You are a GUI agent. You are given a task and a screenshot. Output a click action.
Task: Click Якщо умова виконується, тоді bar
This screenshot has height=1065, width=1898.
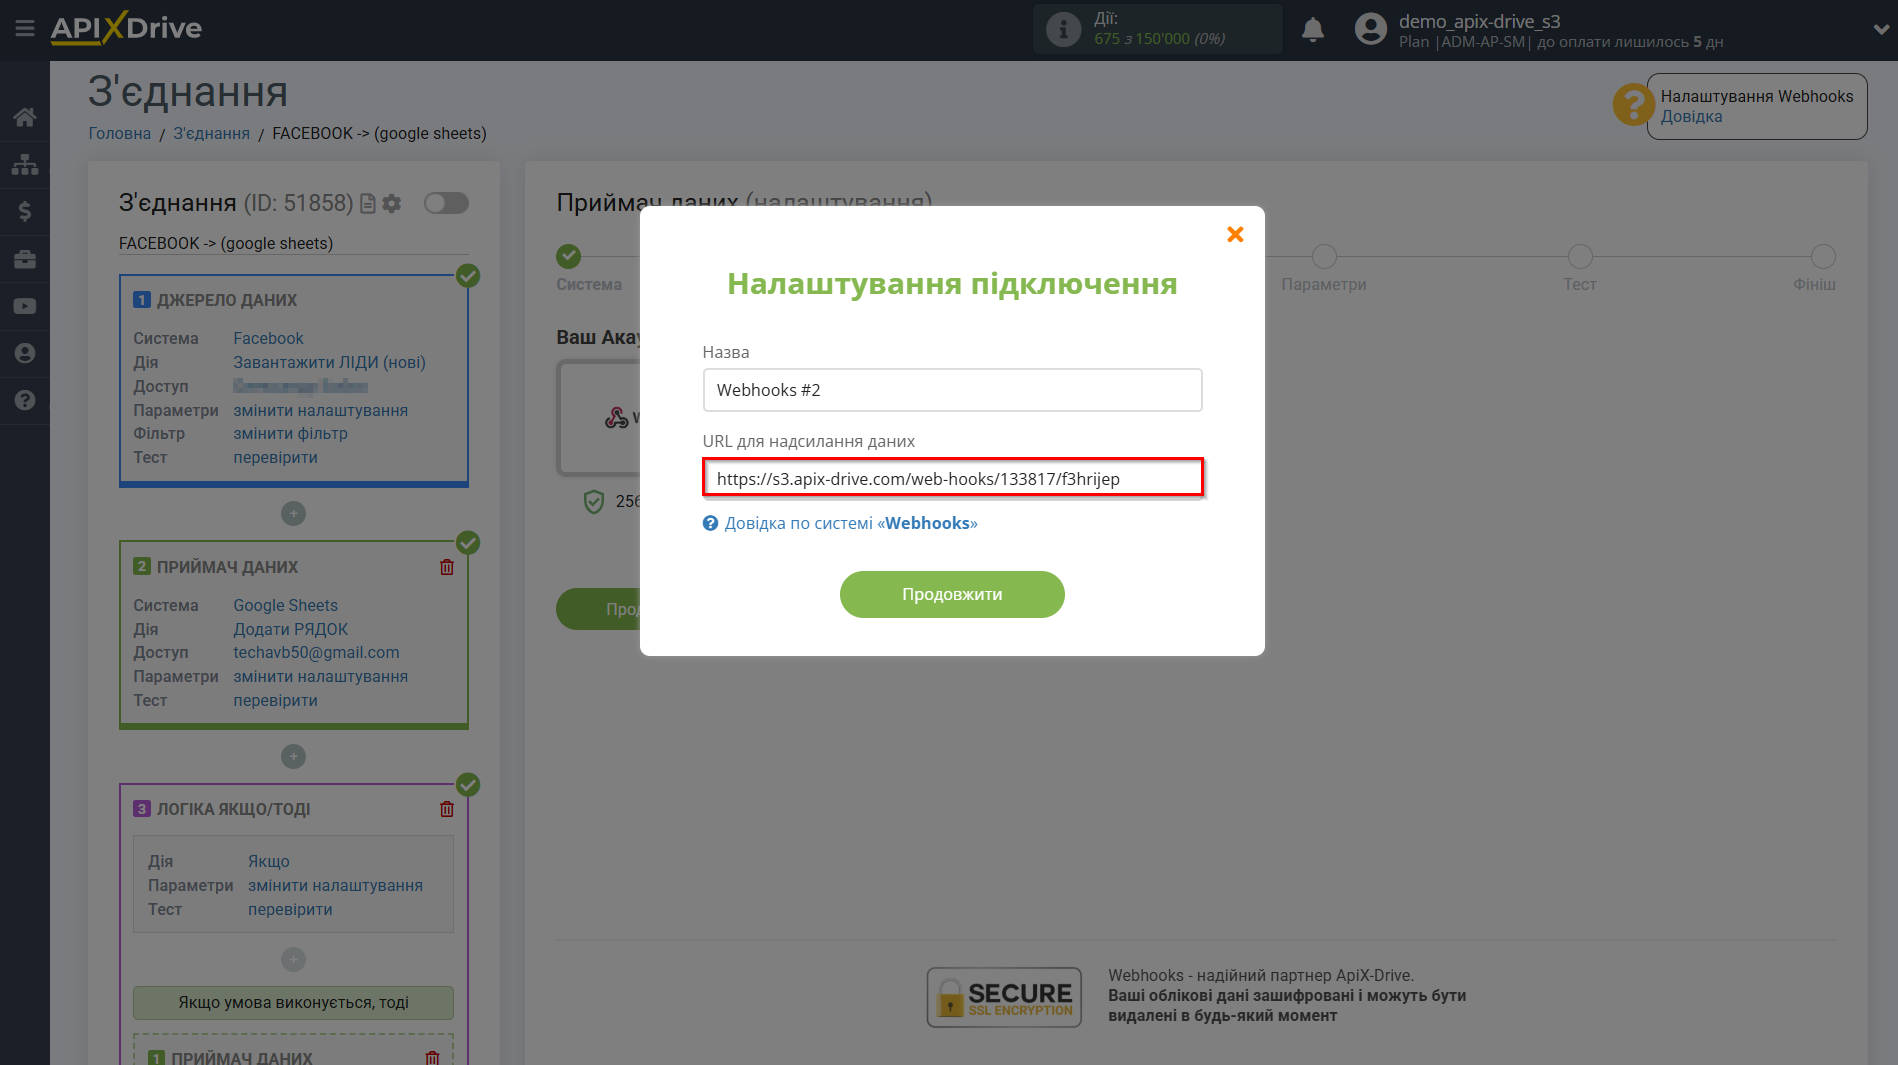[x=293, y=1002]
